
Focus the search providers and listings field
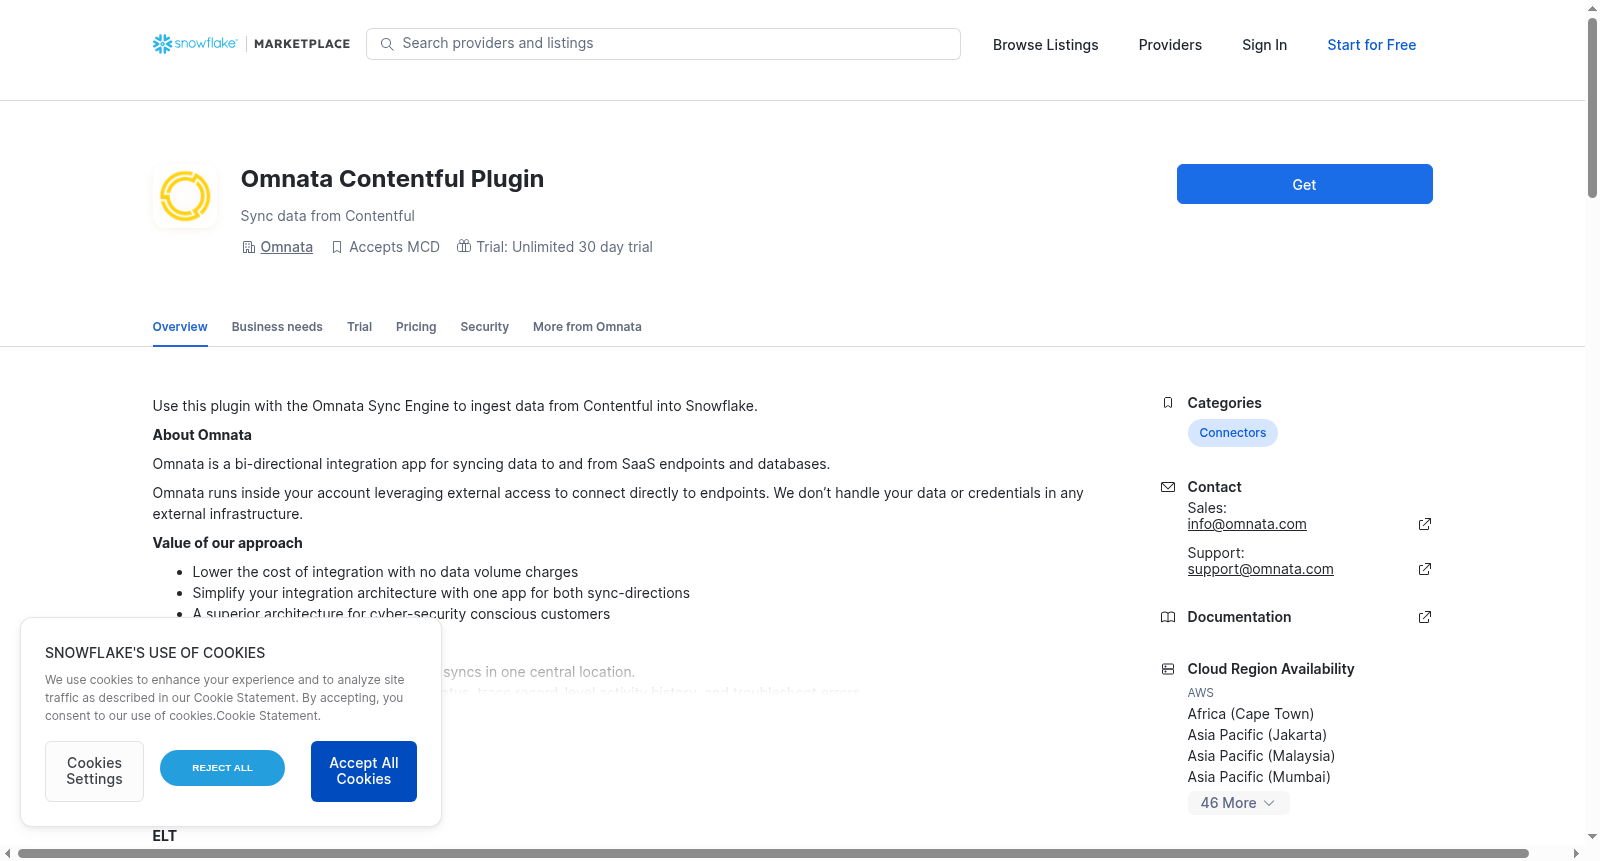(x=663, y=44)
